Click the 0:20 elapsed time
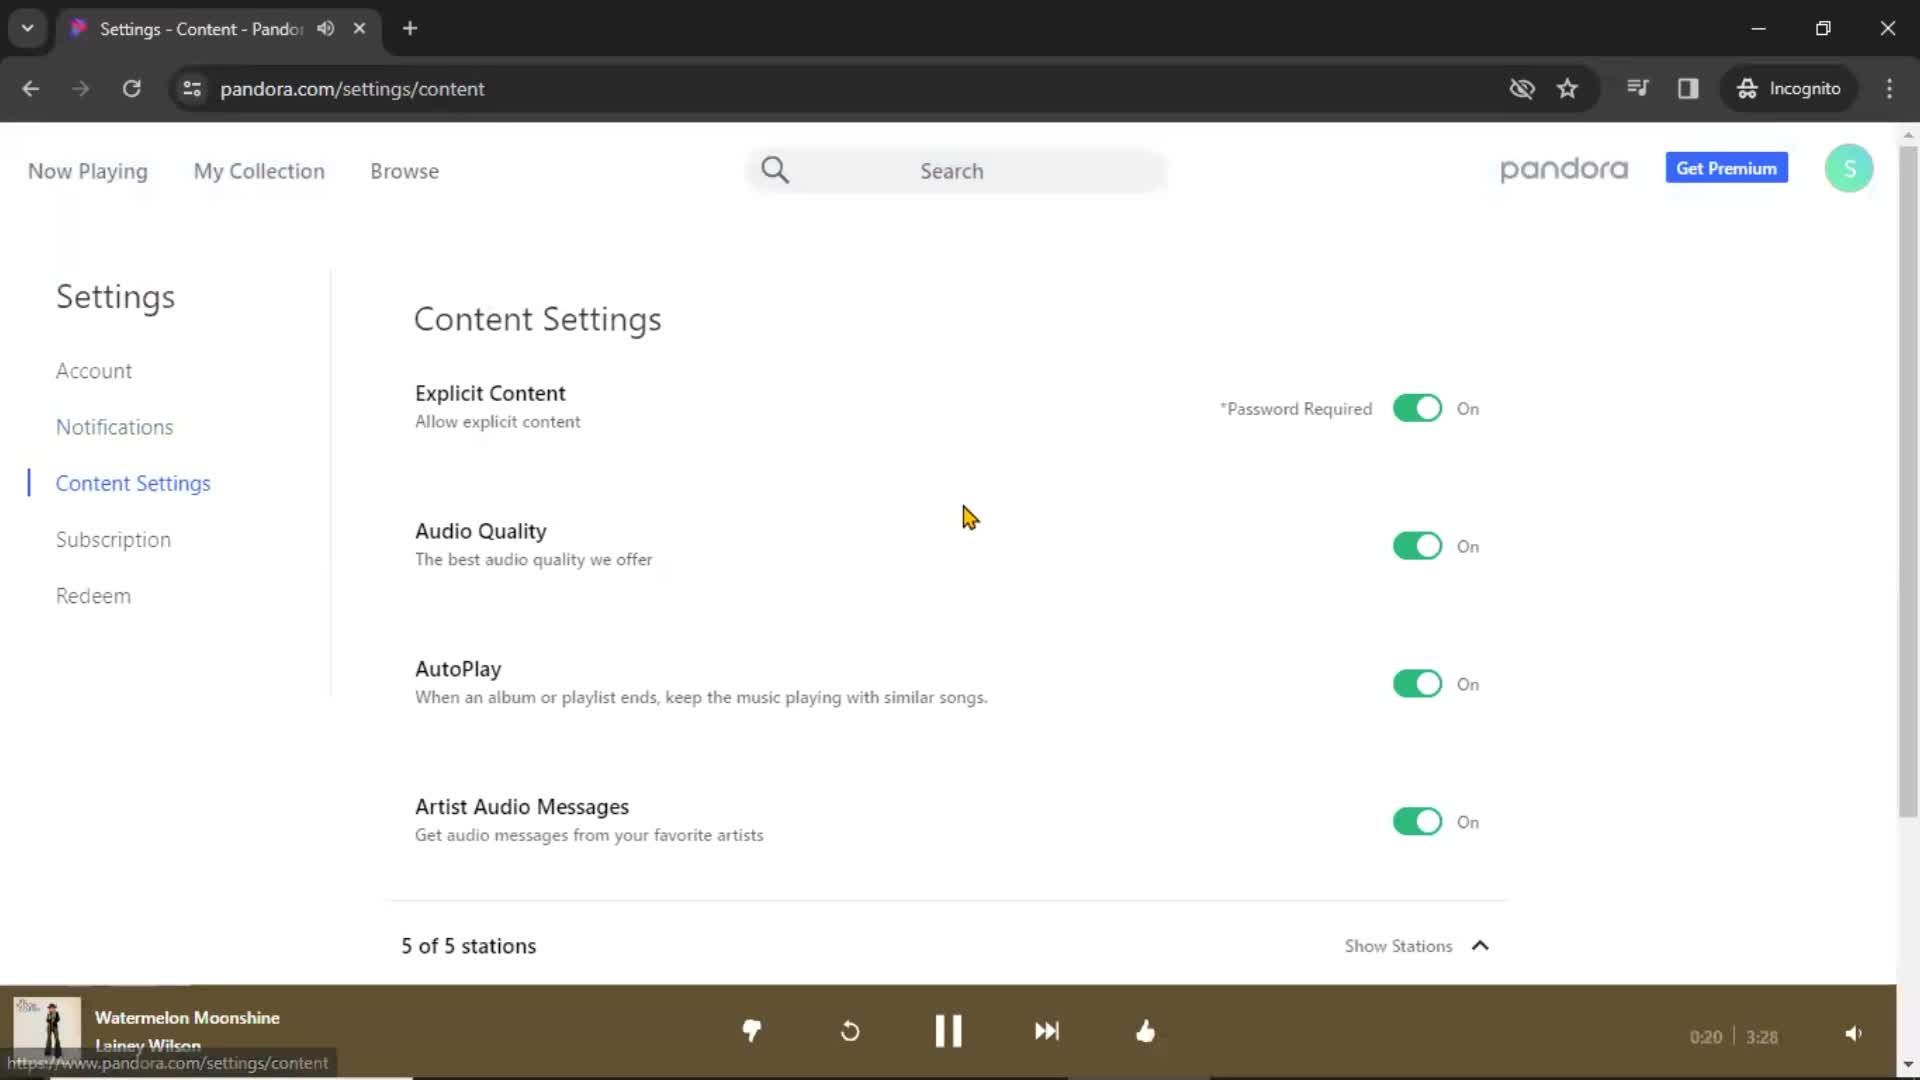This screenshot has width=1920, height=1080. (x=1706, y=1038)
